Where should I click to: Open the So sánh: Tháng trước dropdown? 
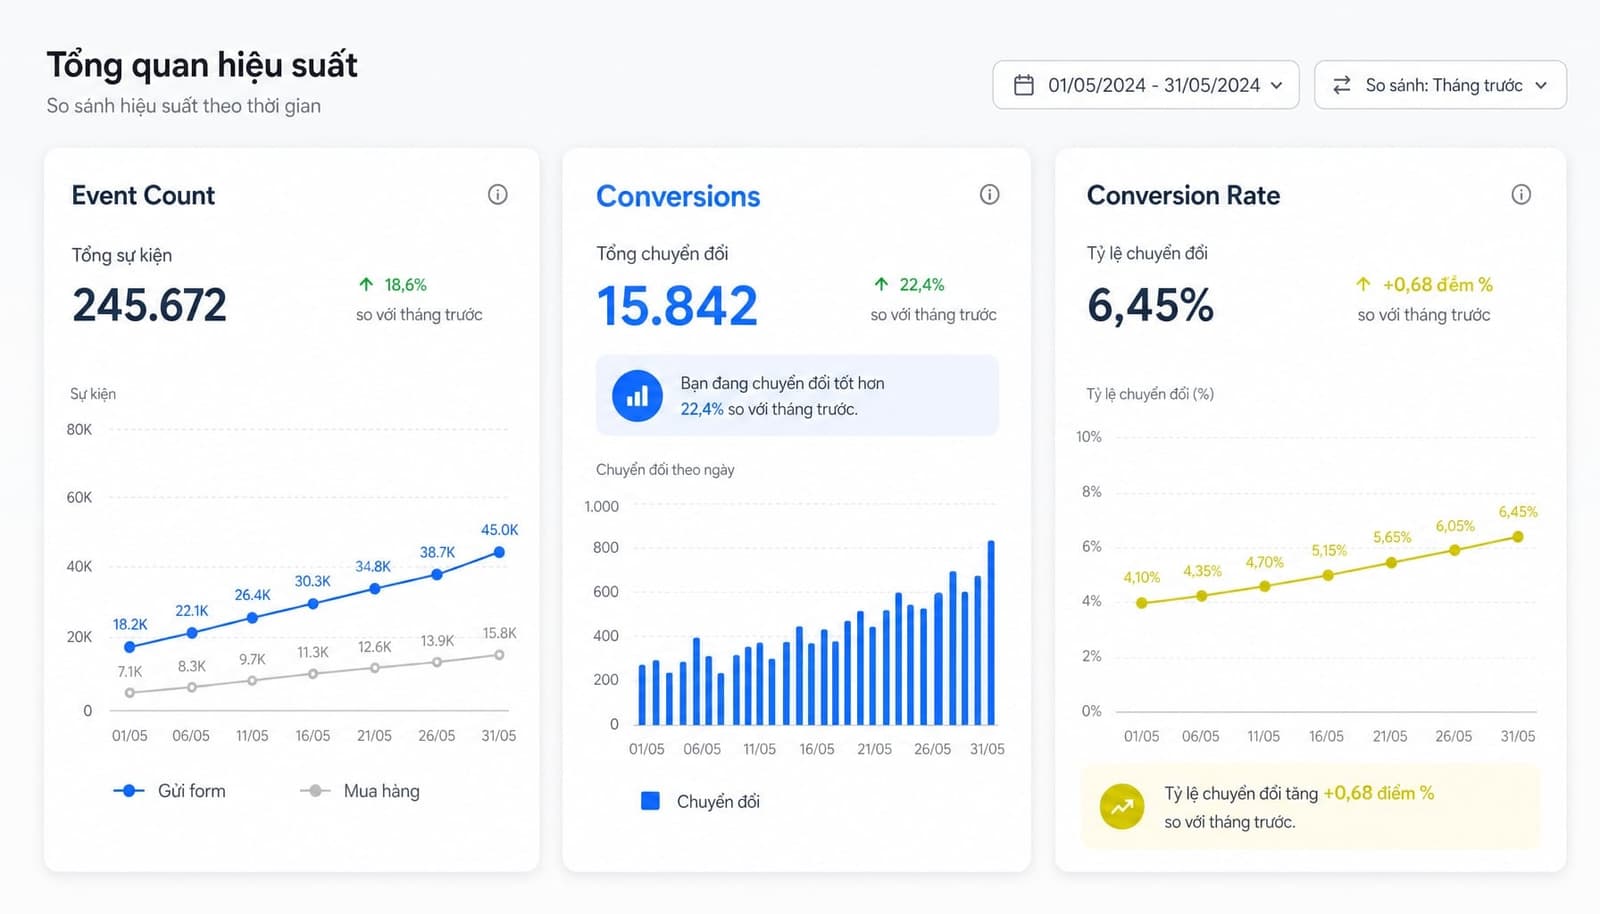coord(1440,85)
